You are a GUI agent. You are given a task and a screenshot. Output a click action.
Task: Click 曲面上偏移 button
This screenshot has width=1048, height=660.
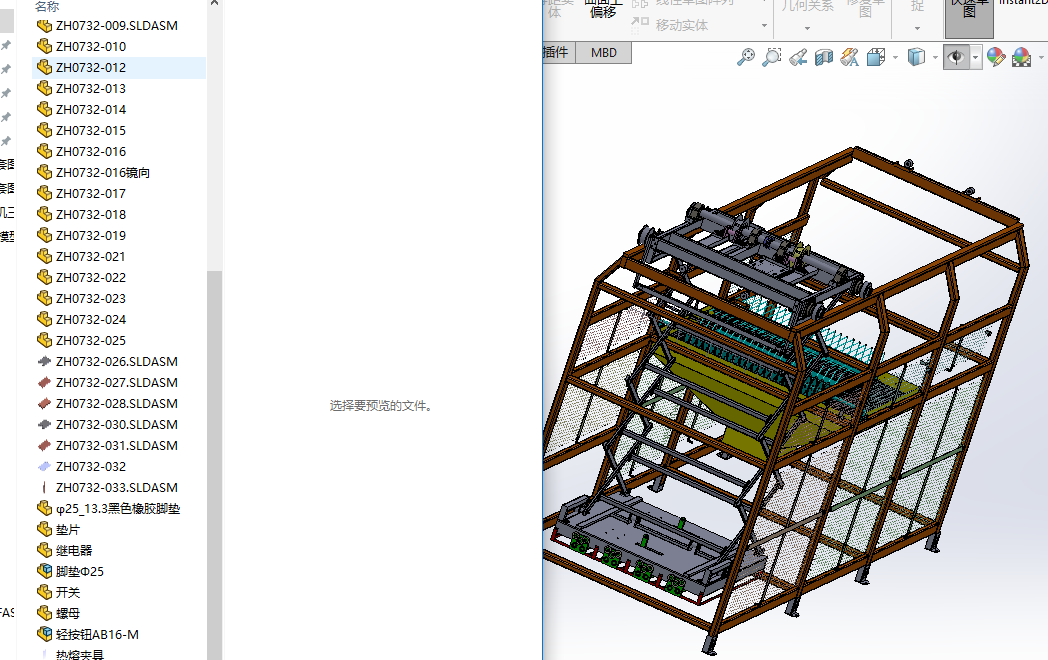pos(603,9)
